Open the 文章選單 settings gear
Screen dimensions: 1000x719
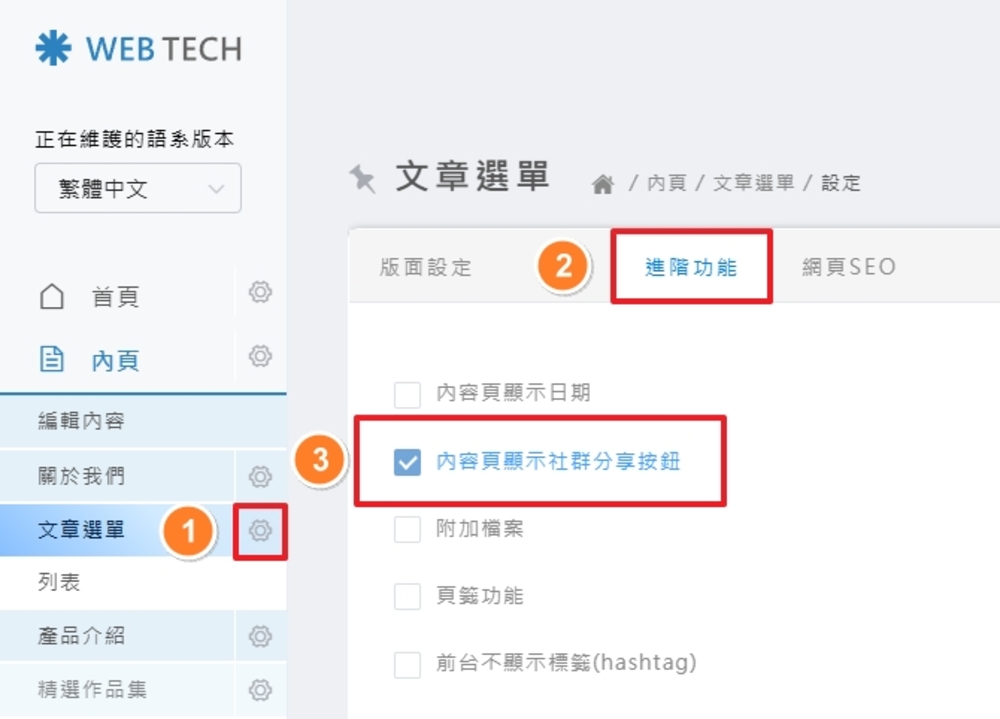tap(260, 530)
